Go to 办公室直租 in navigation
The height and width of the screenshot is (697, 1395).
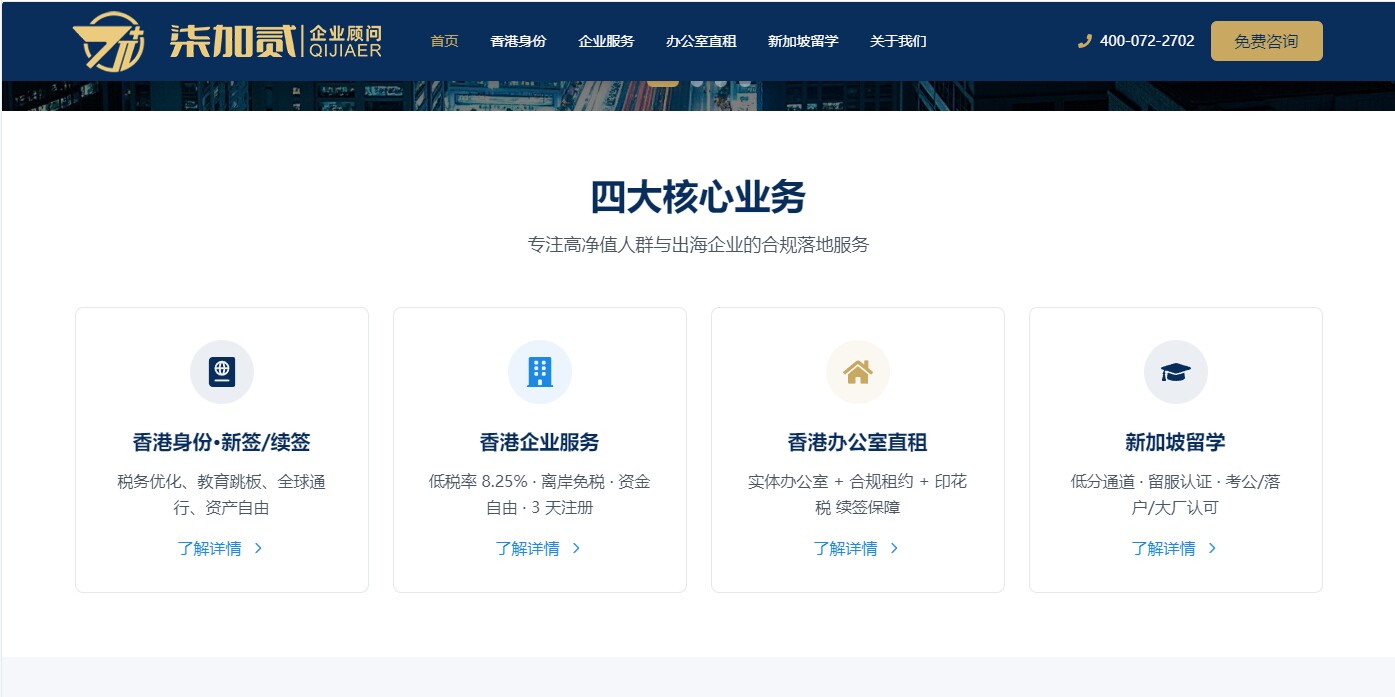[701, 41]
